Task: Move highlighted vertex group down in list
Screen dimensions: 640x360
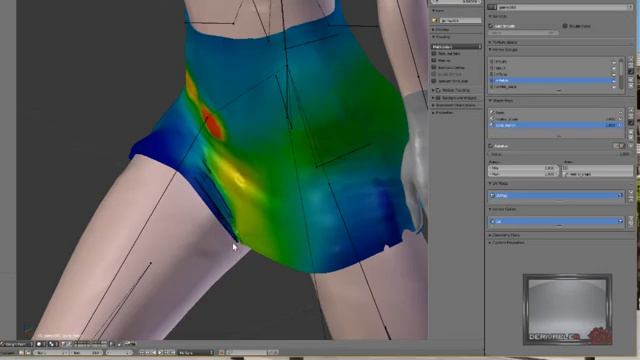Action: (631, 86)
